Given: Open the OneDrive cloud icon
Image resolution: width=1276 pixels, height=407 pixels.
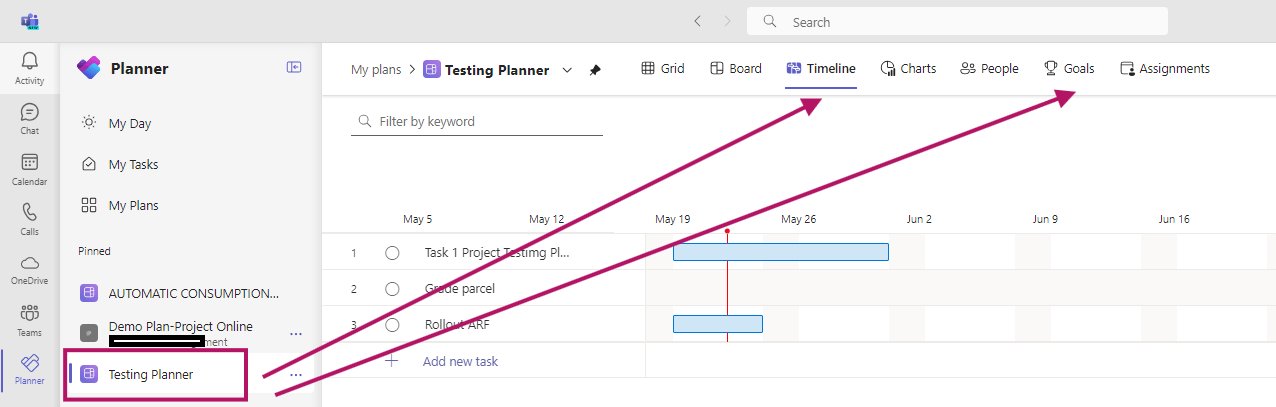Looking at the screenshot, I should pyautogui.click(x=29, y=269).
